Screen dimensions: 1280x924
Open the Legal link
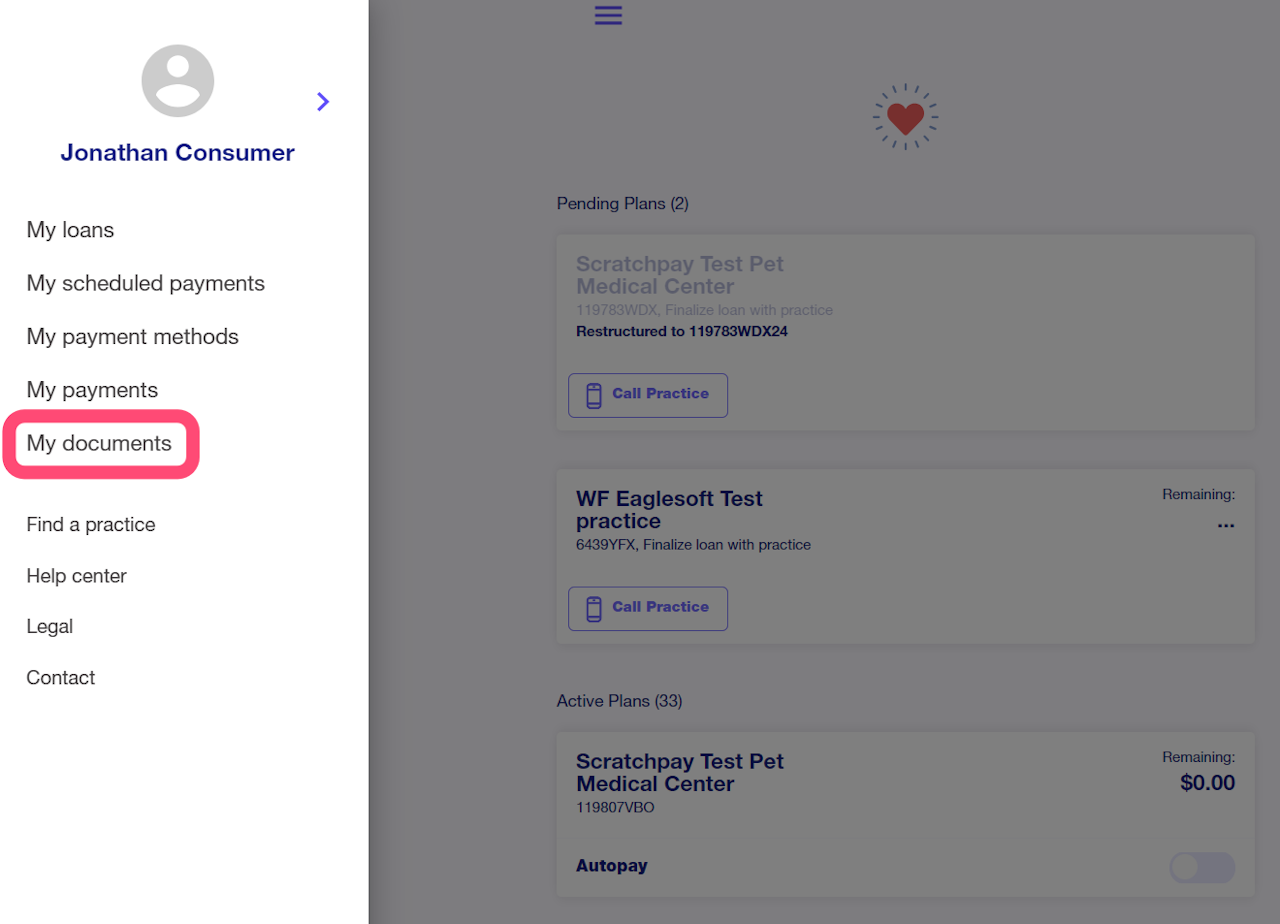point(50,627)
